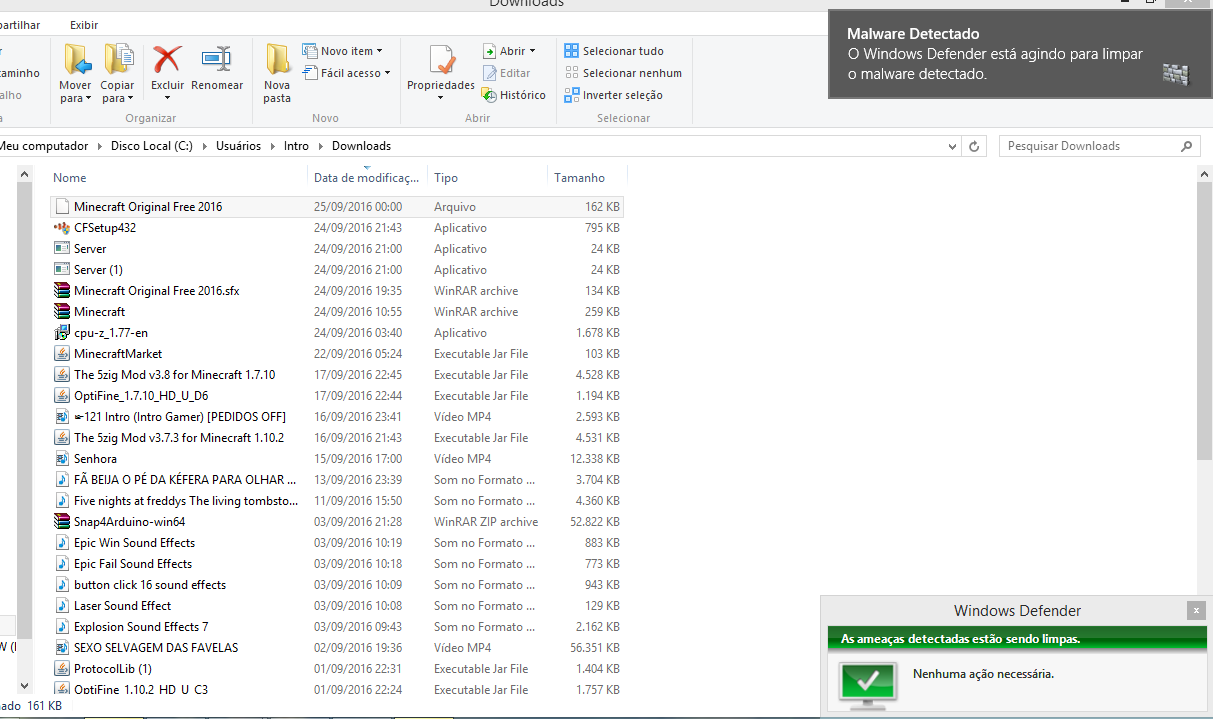
Task: Click the MinecraftMarket Jar file icon
Action: click(62, 354)
